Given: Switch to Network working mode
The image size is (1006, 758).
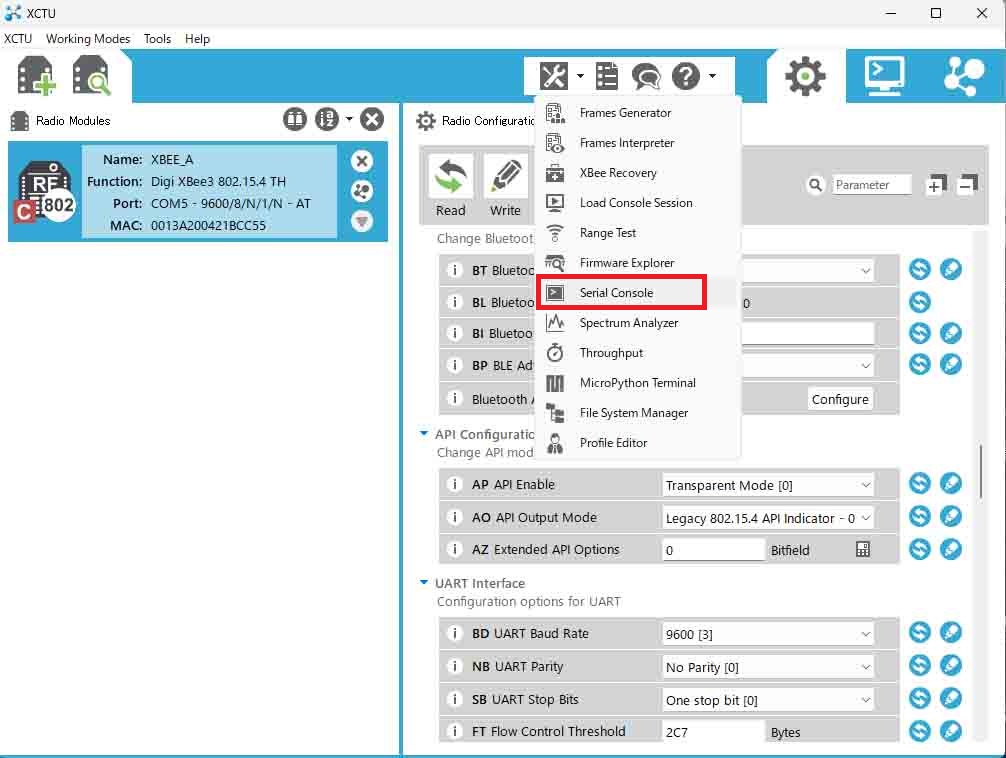Looking at the screenshot, I should click(x=964, y=76).
